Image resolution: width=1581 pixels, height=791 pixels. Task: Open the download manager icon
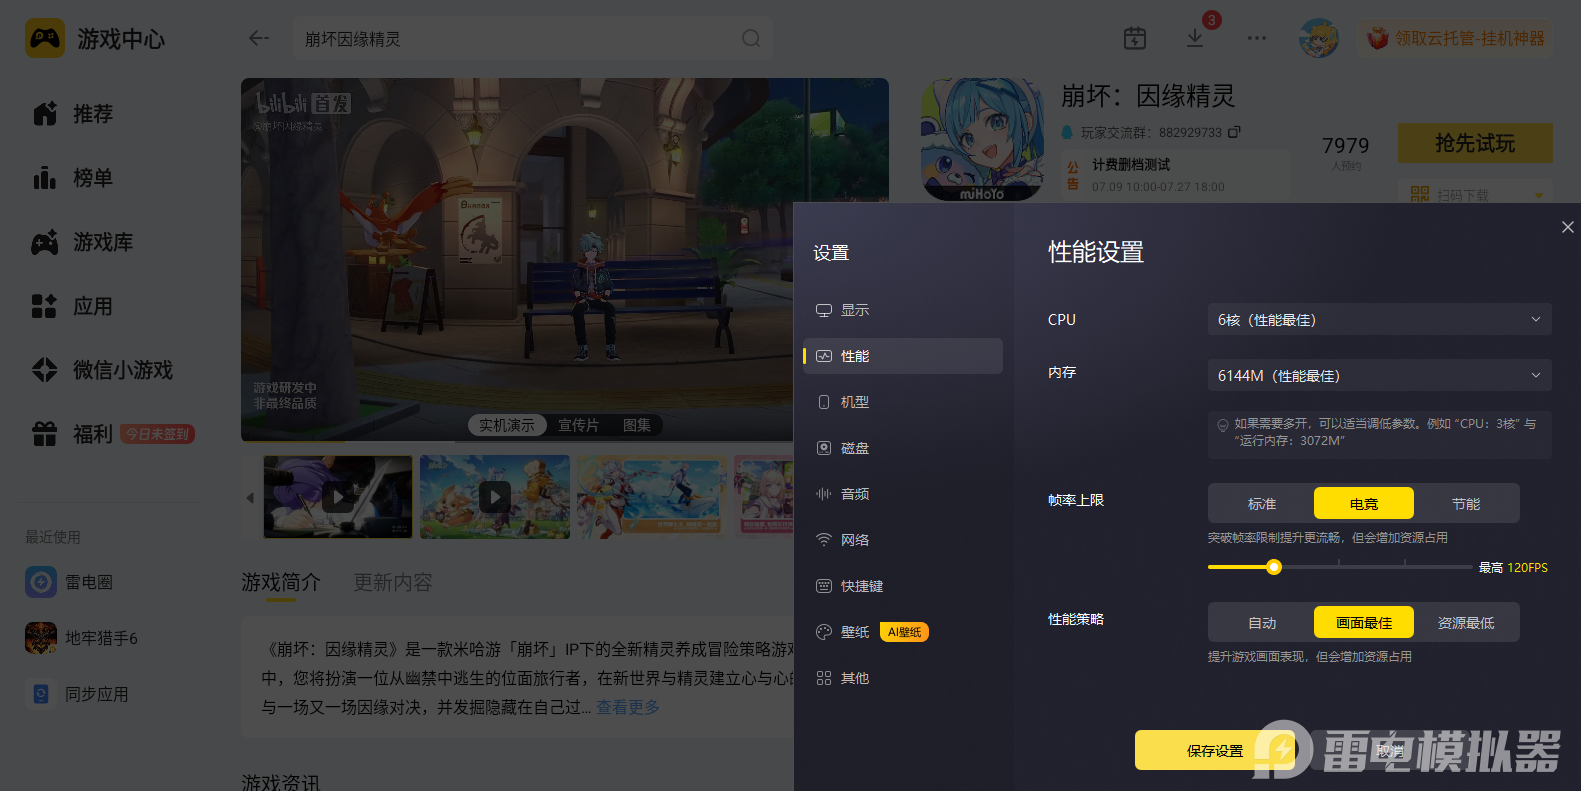point(1195,38)
